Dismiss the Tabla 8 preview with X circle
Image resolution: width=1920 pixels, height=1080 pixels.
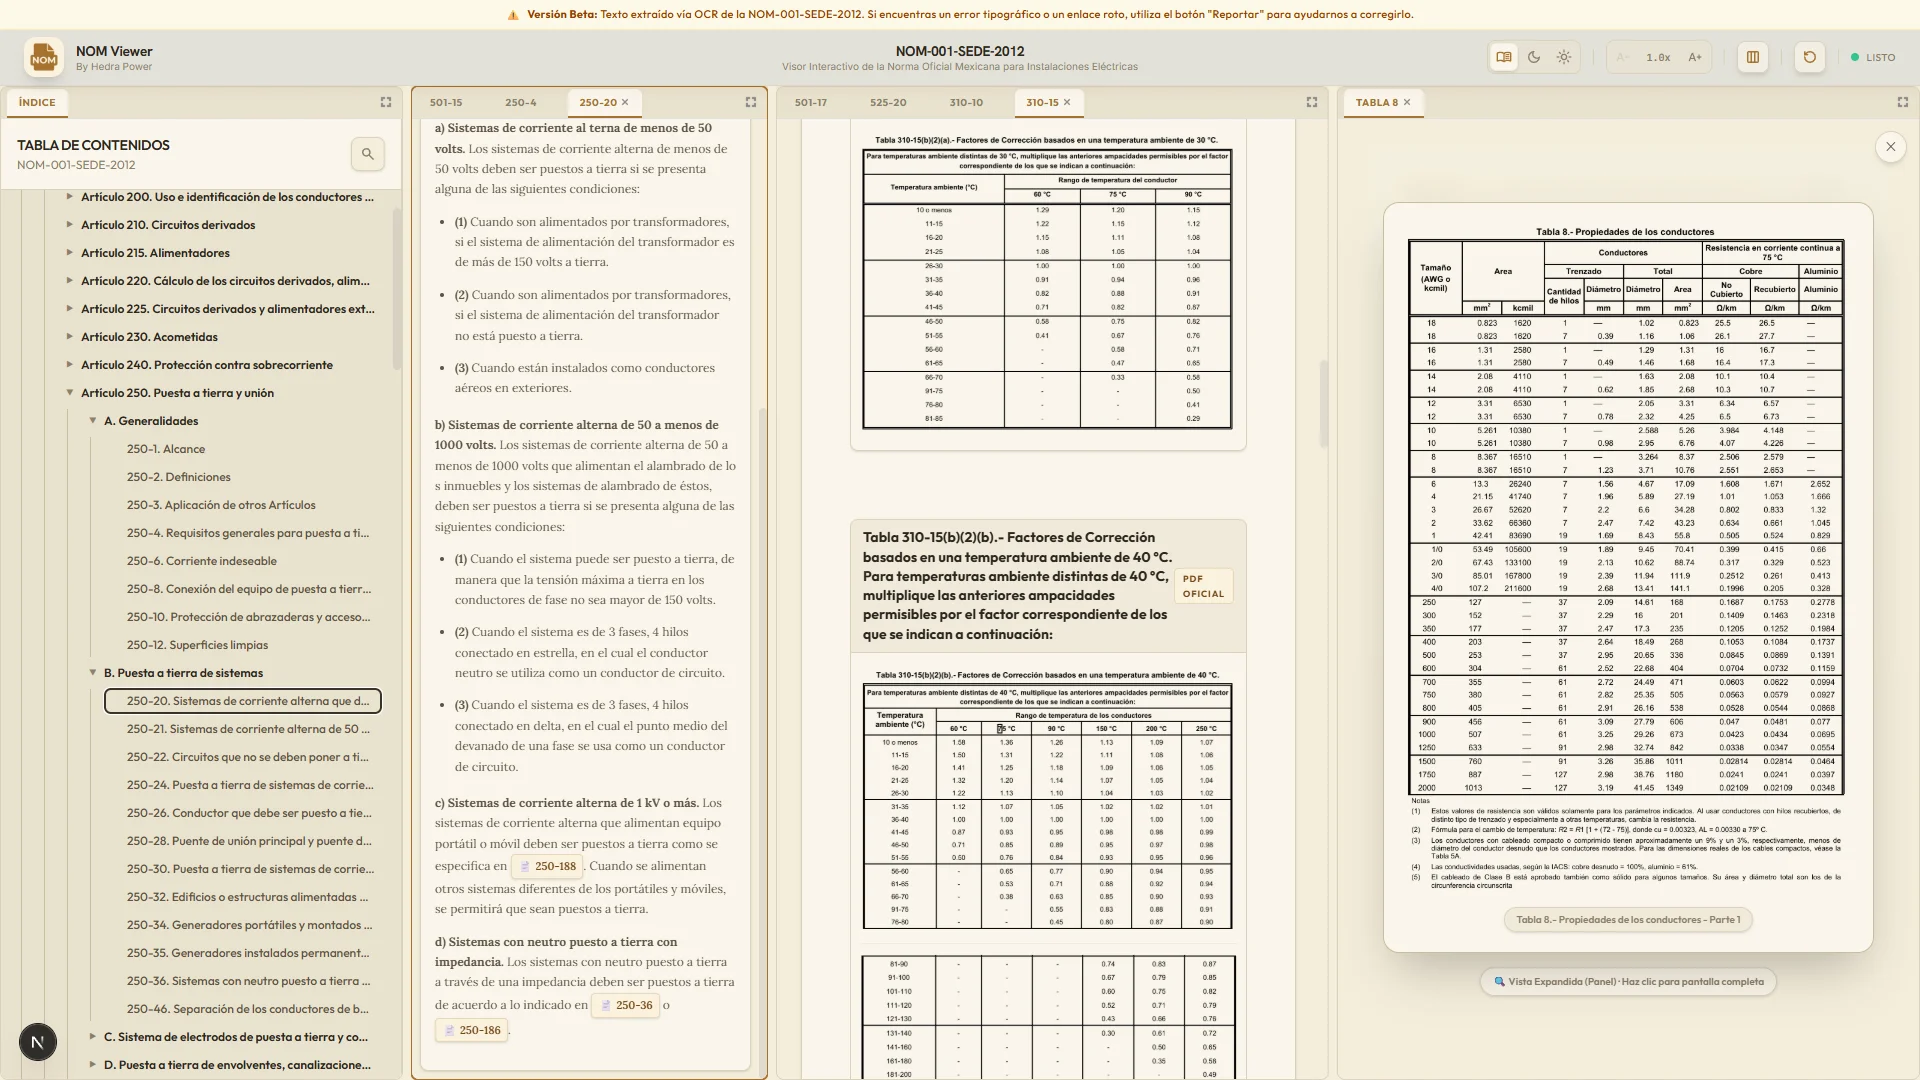[1891, 147]
